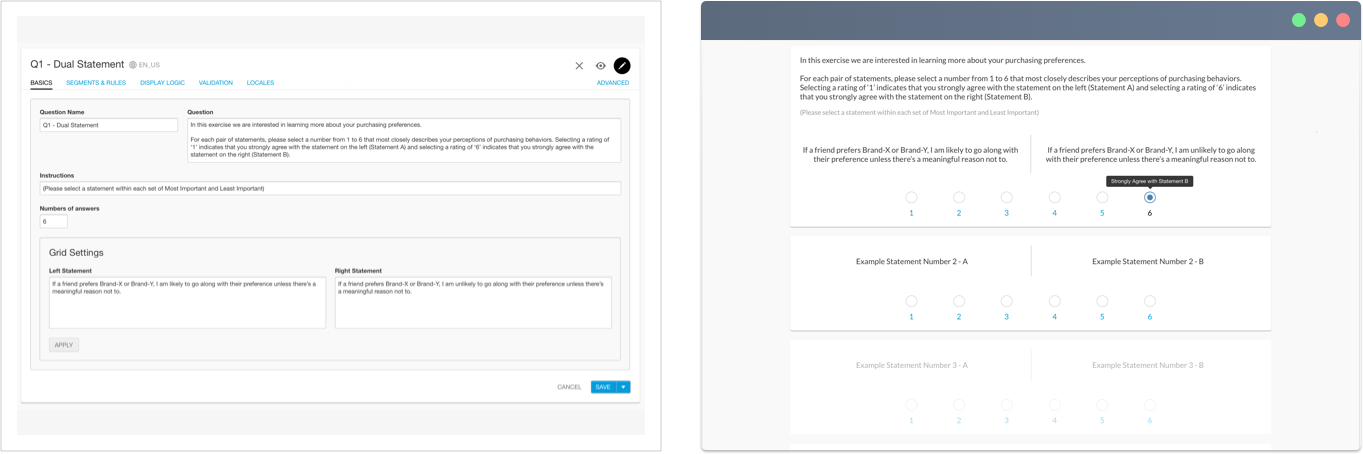Switch to the BASICS tab

pyautogui.click(x=41, y=83)
